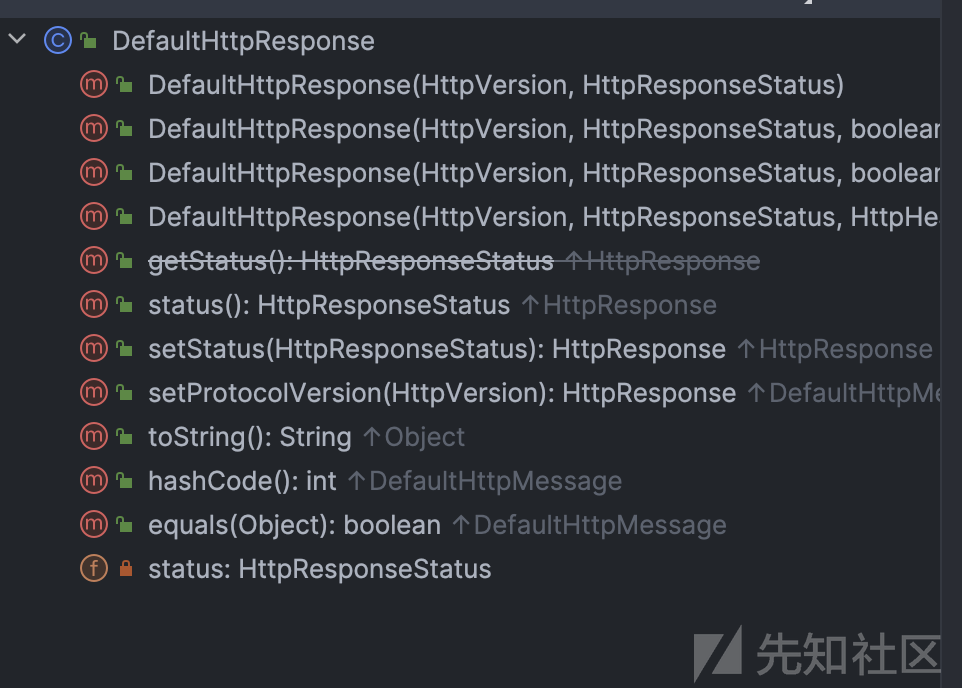Click the method icon next to toString()
This screenshot has height=688, width=962.
coord(94,436)
